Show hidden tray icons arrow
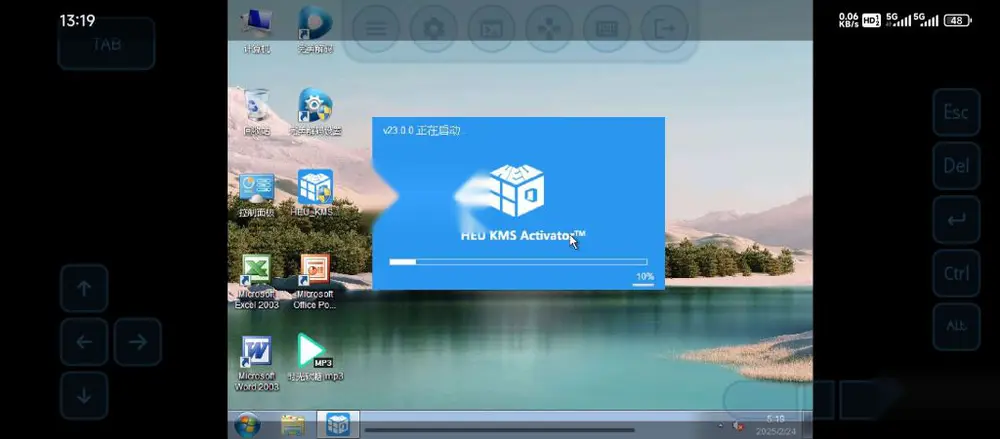 [x=721, y=426]
